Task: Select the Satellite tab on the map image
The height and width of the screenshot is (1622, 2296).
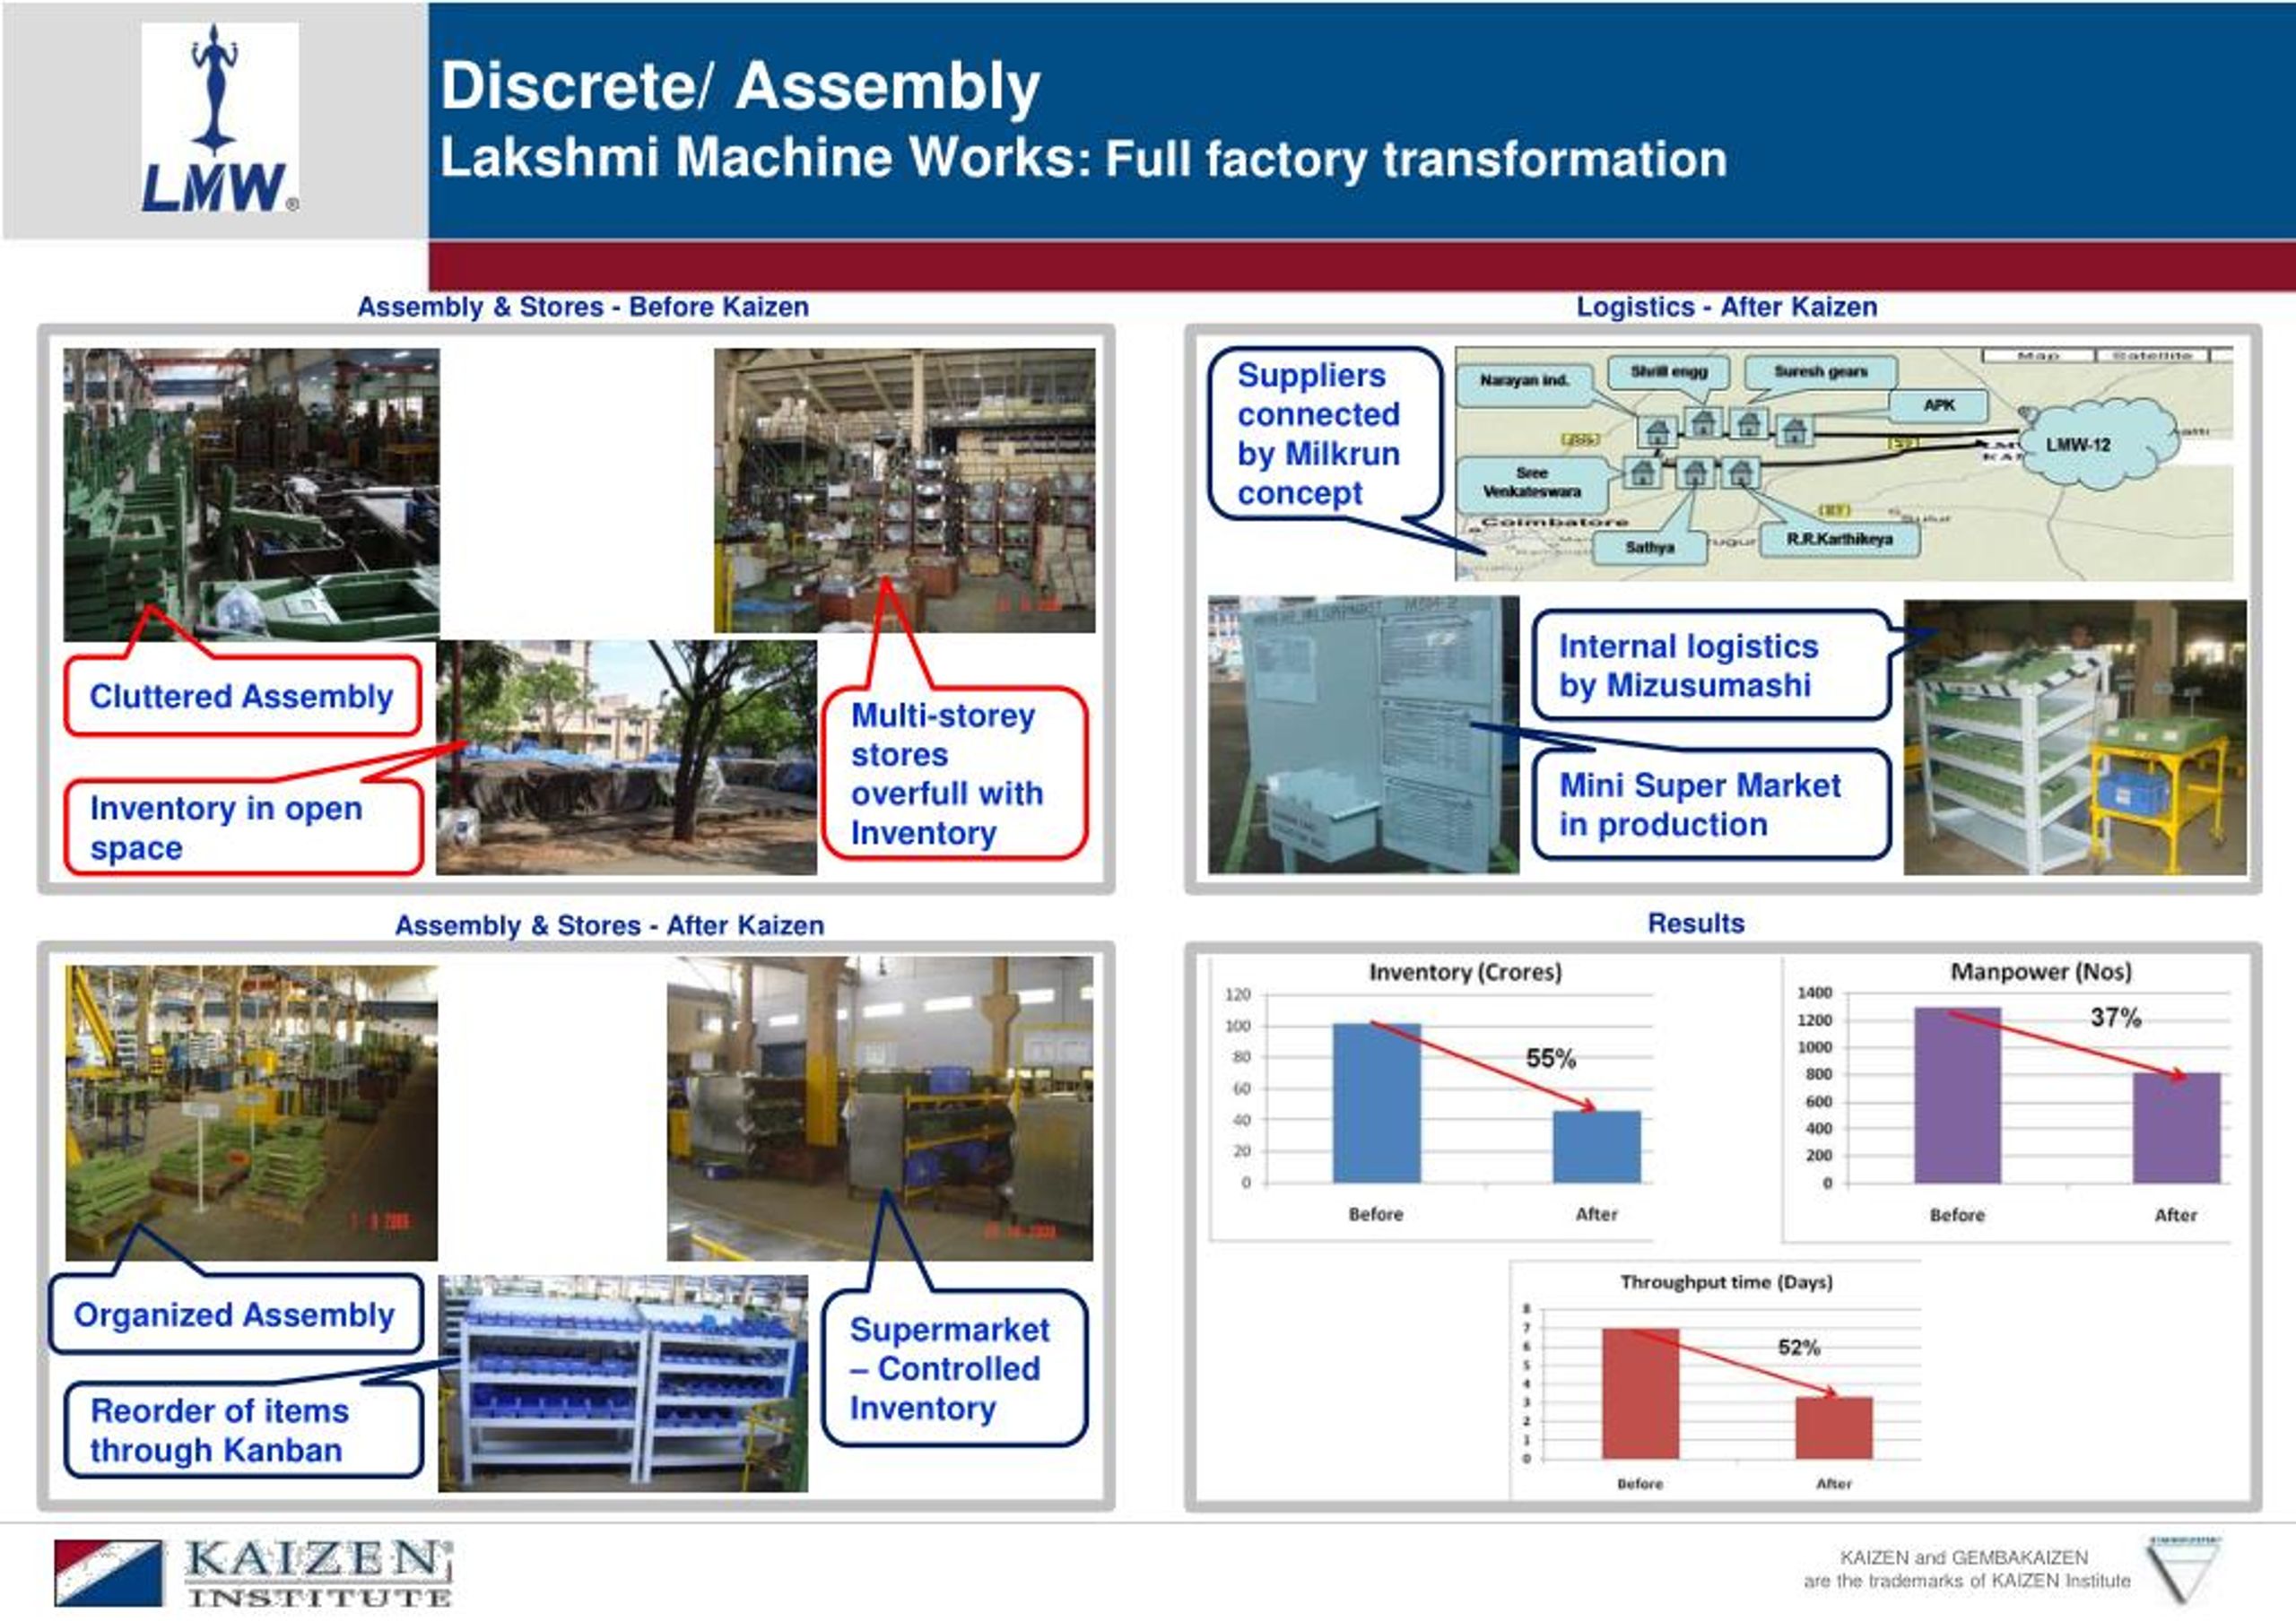Action: tap(2152, 356)
